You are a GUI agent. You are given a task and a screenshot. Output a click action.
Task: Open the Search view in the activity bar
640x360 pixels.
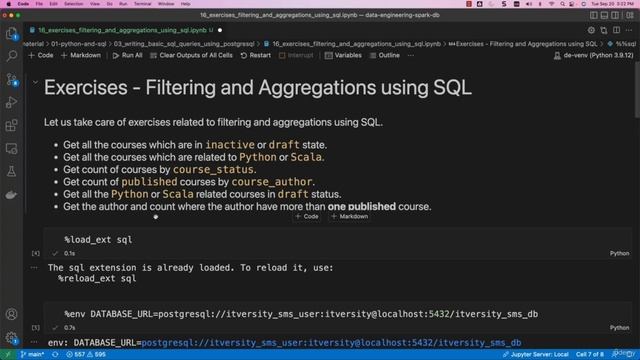(x=11, y=56)
